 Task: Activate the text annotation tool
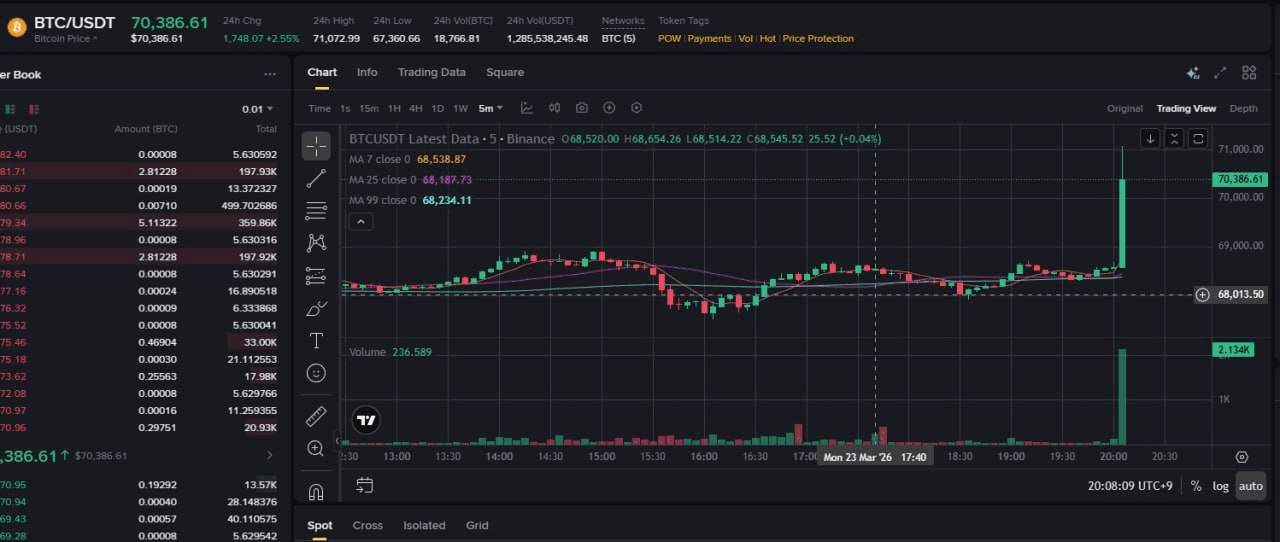(x=316, y=340)
